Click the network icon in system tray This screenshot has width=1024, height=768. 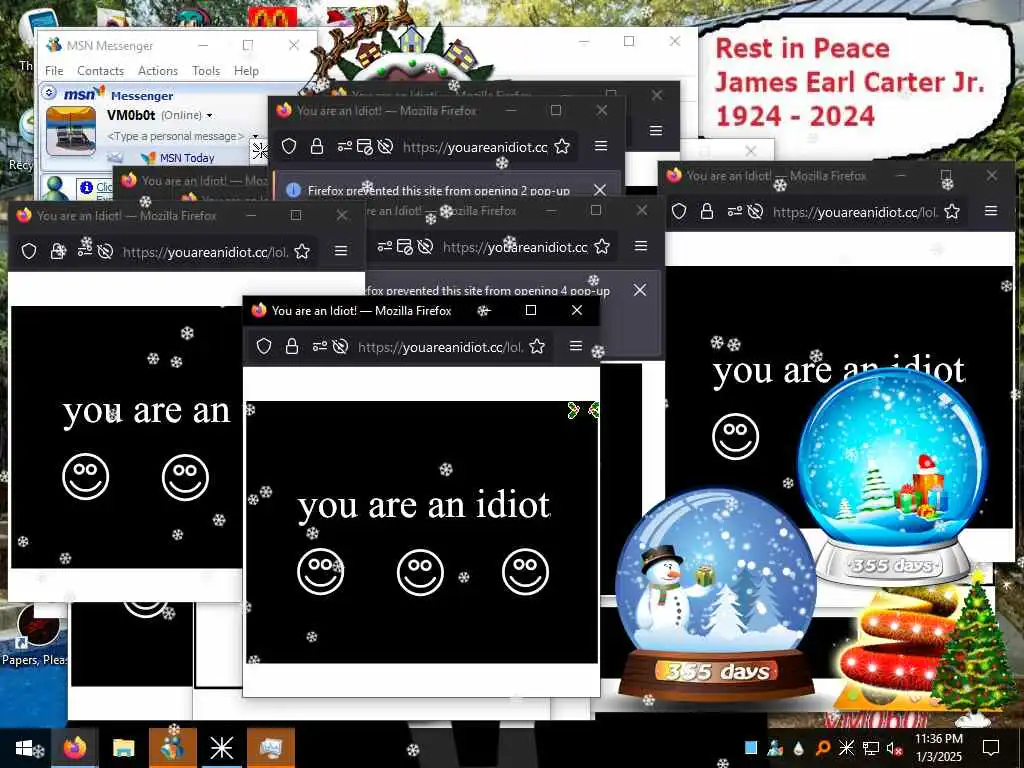pyautogui.click(x=870, y=748)
